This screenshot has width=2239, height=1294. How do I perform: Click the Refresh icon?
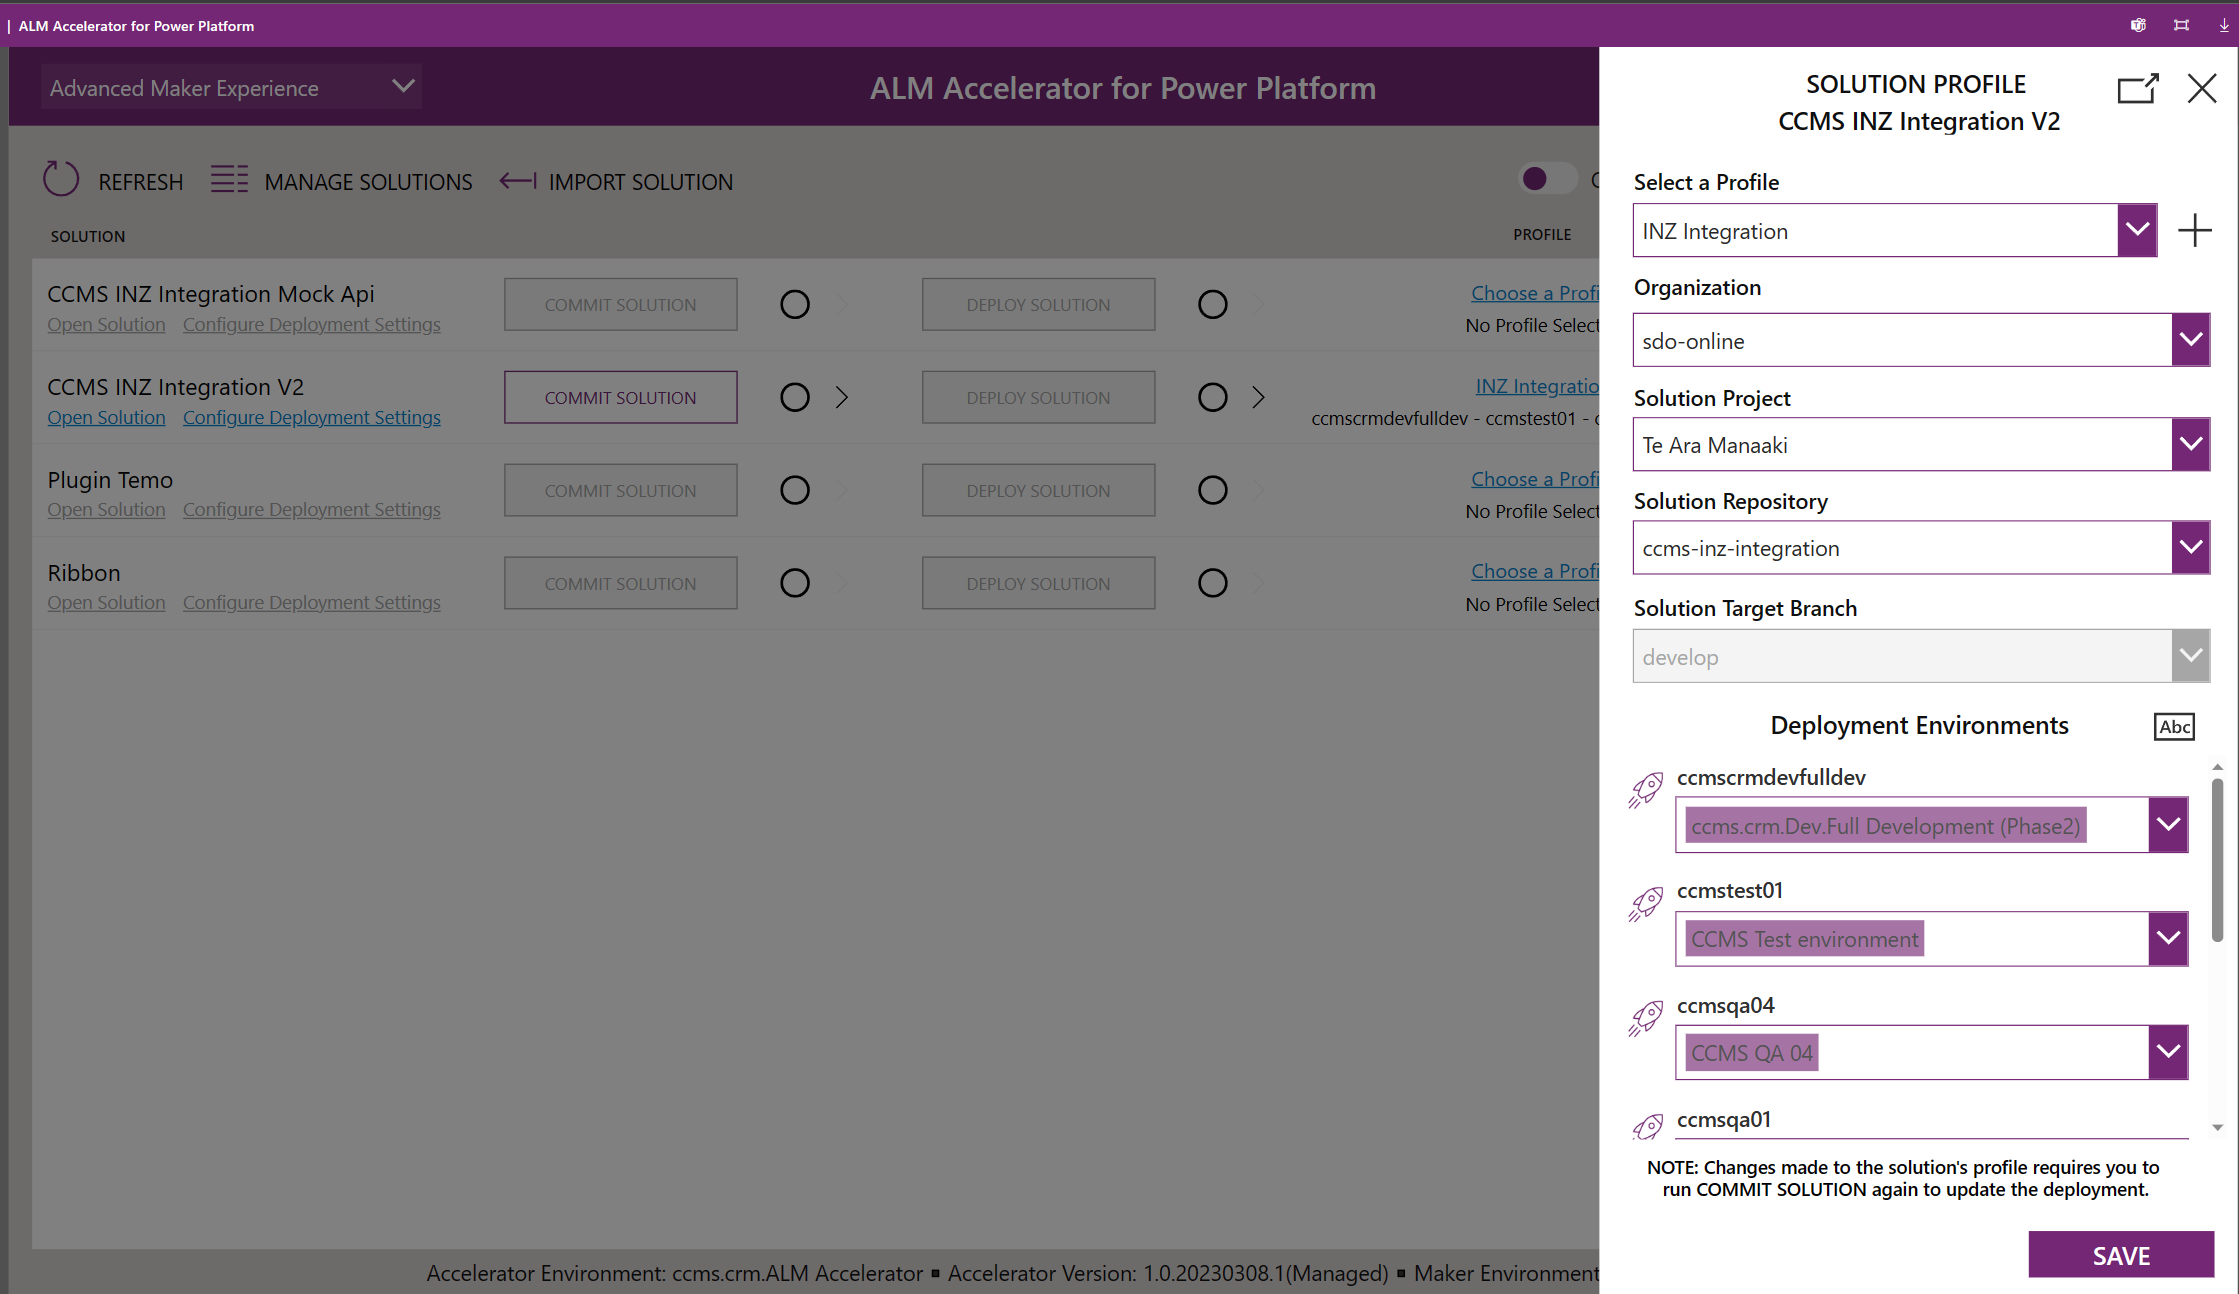[60, 179]
